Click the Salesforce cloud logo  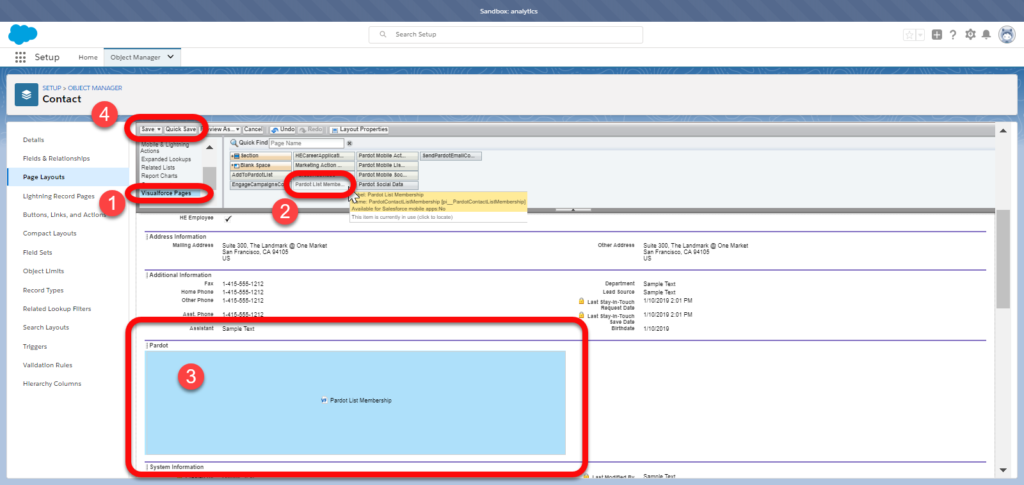point(23,34)
